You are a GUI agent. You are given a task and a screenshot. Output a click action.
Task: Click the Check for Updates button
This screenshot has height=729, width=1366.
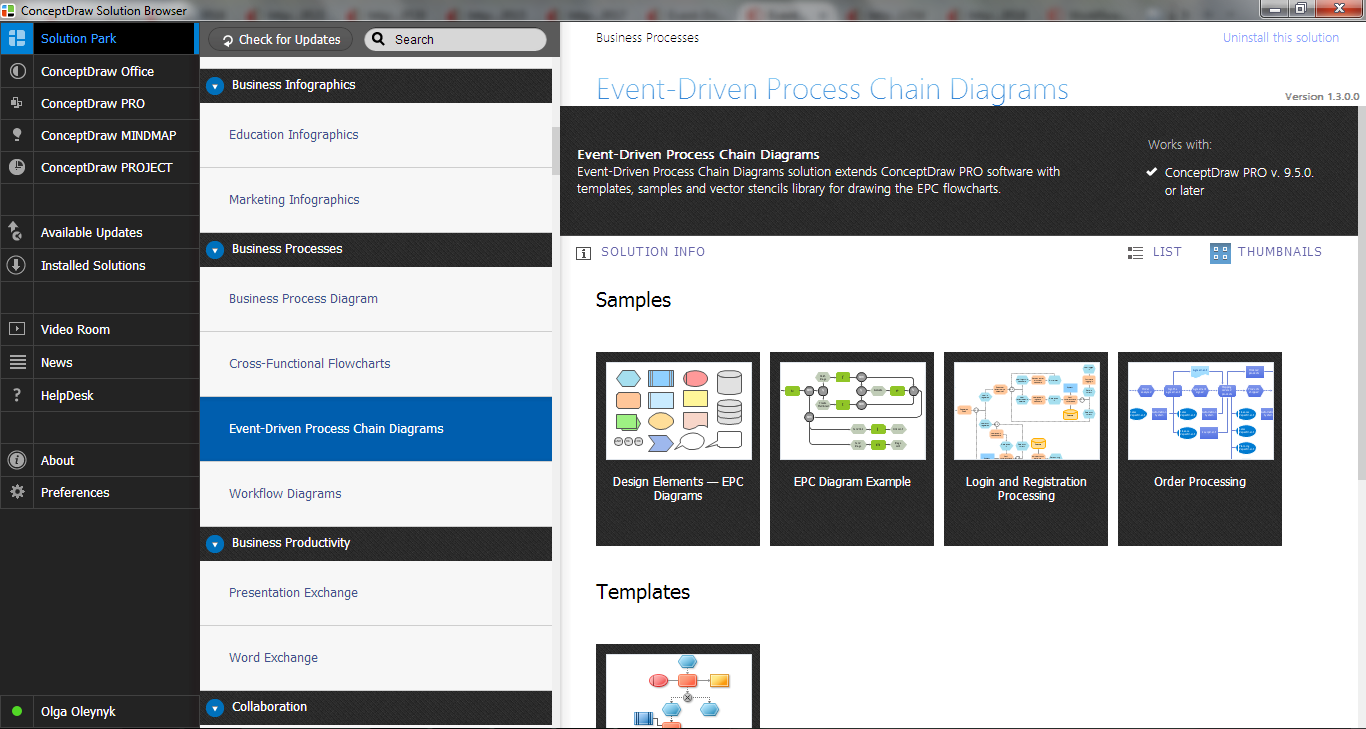point(281,40)
